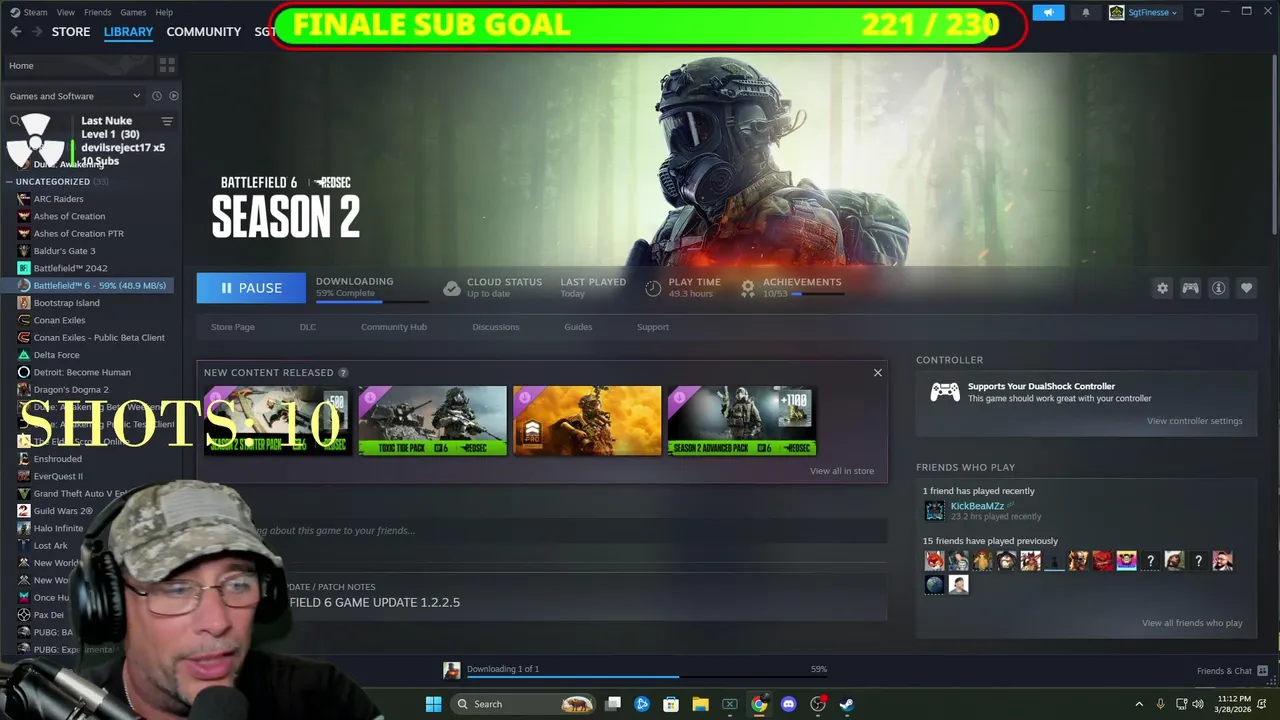The height and width of the screenshot is (720, 1280).
Task: Click the recent activity clock filter
Action: (156, 96)
